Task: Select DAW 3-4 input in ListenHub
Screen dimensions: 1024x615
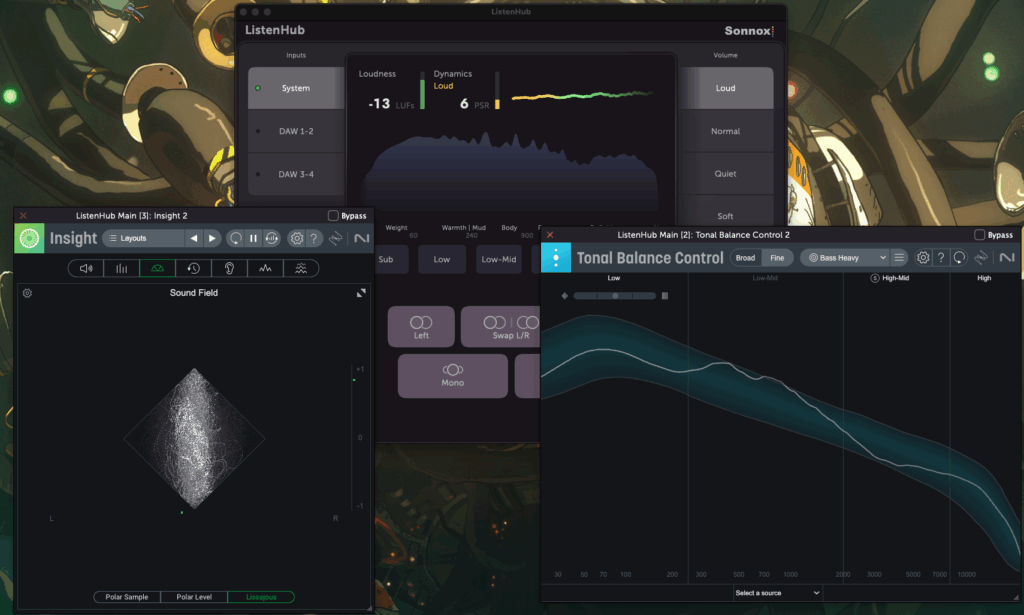Action: (296, 174)
